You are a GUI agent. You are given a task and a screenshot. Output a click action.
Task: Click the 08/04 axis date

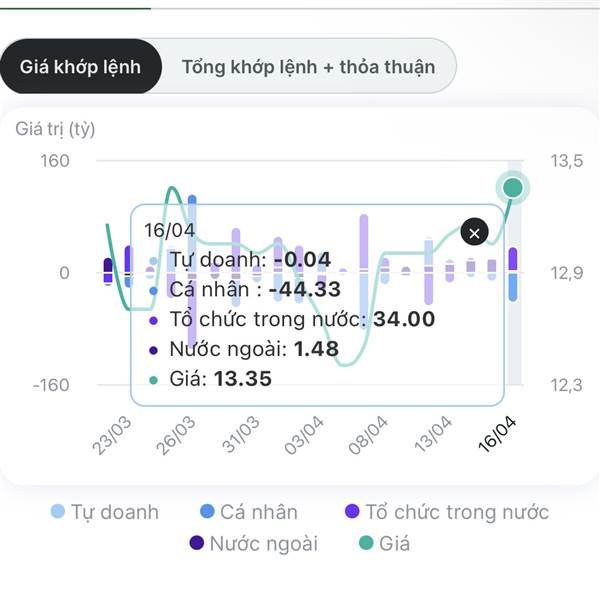coord(369,433)
